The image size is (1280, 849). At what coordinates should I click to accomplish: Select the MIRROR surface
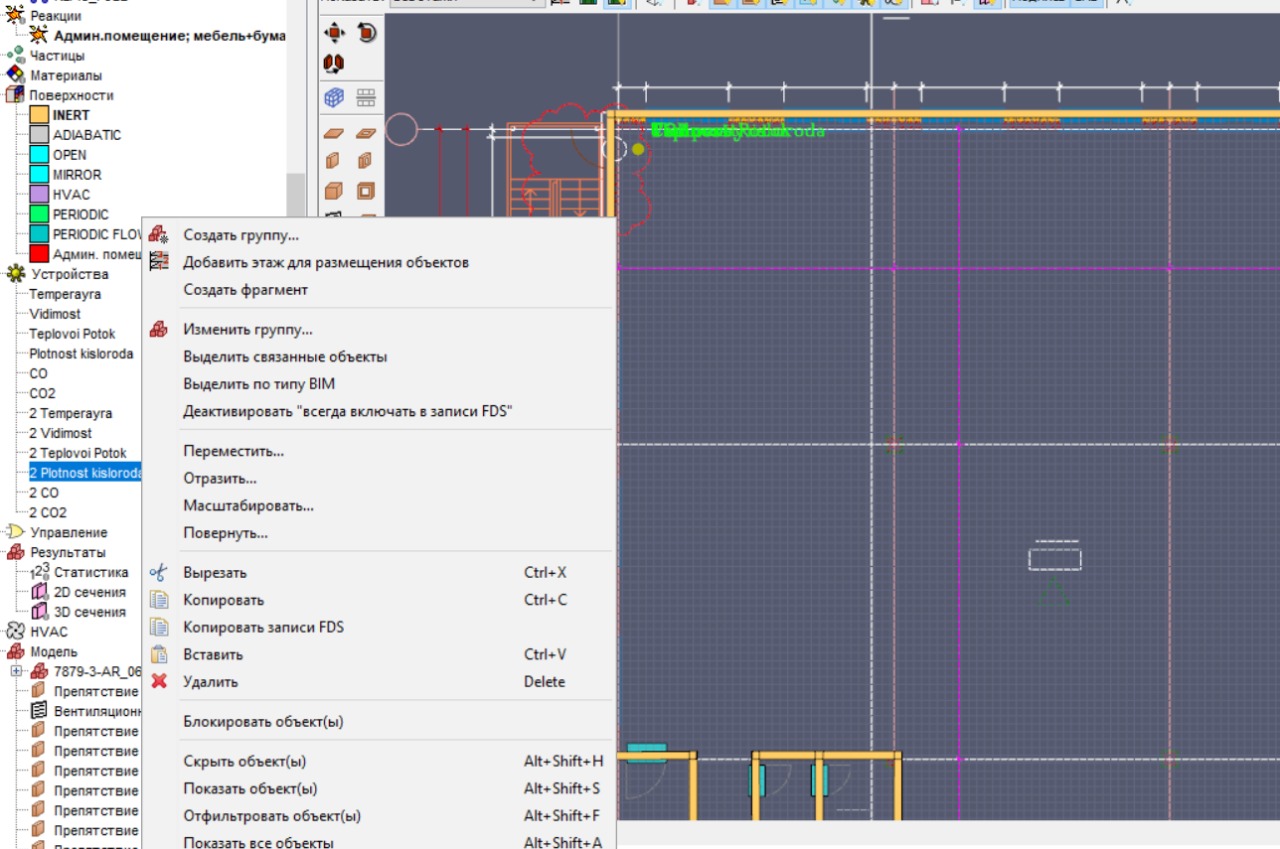pyautogui.click(x=77, y=175)
